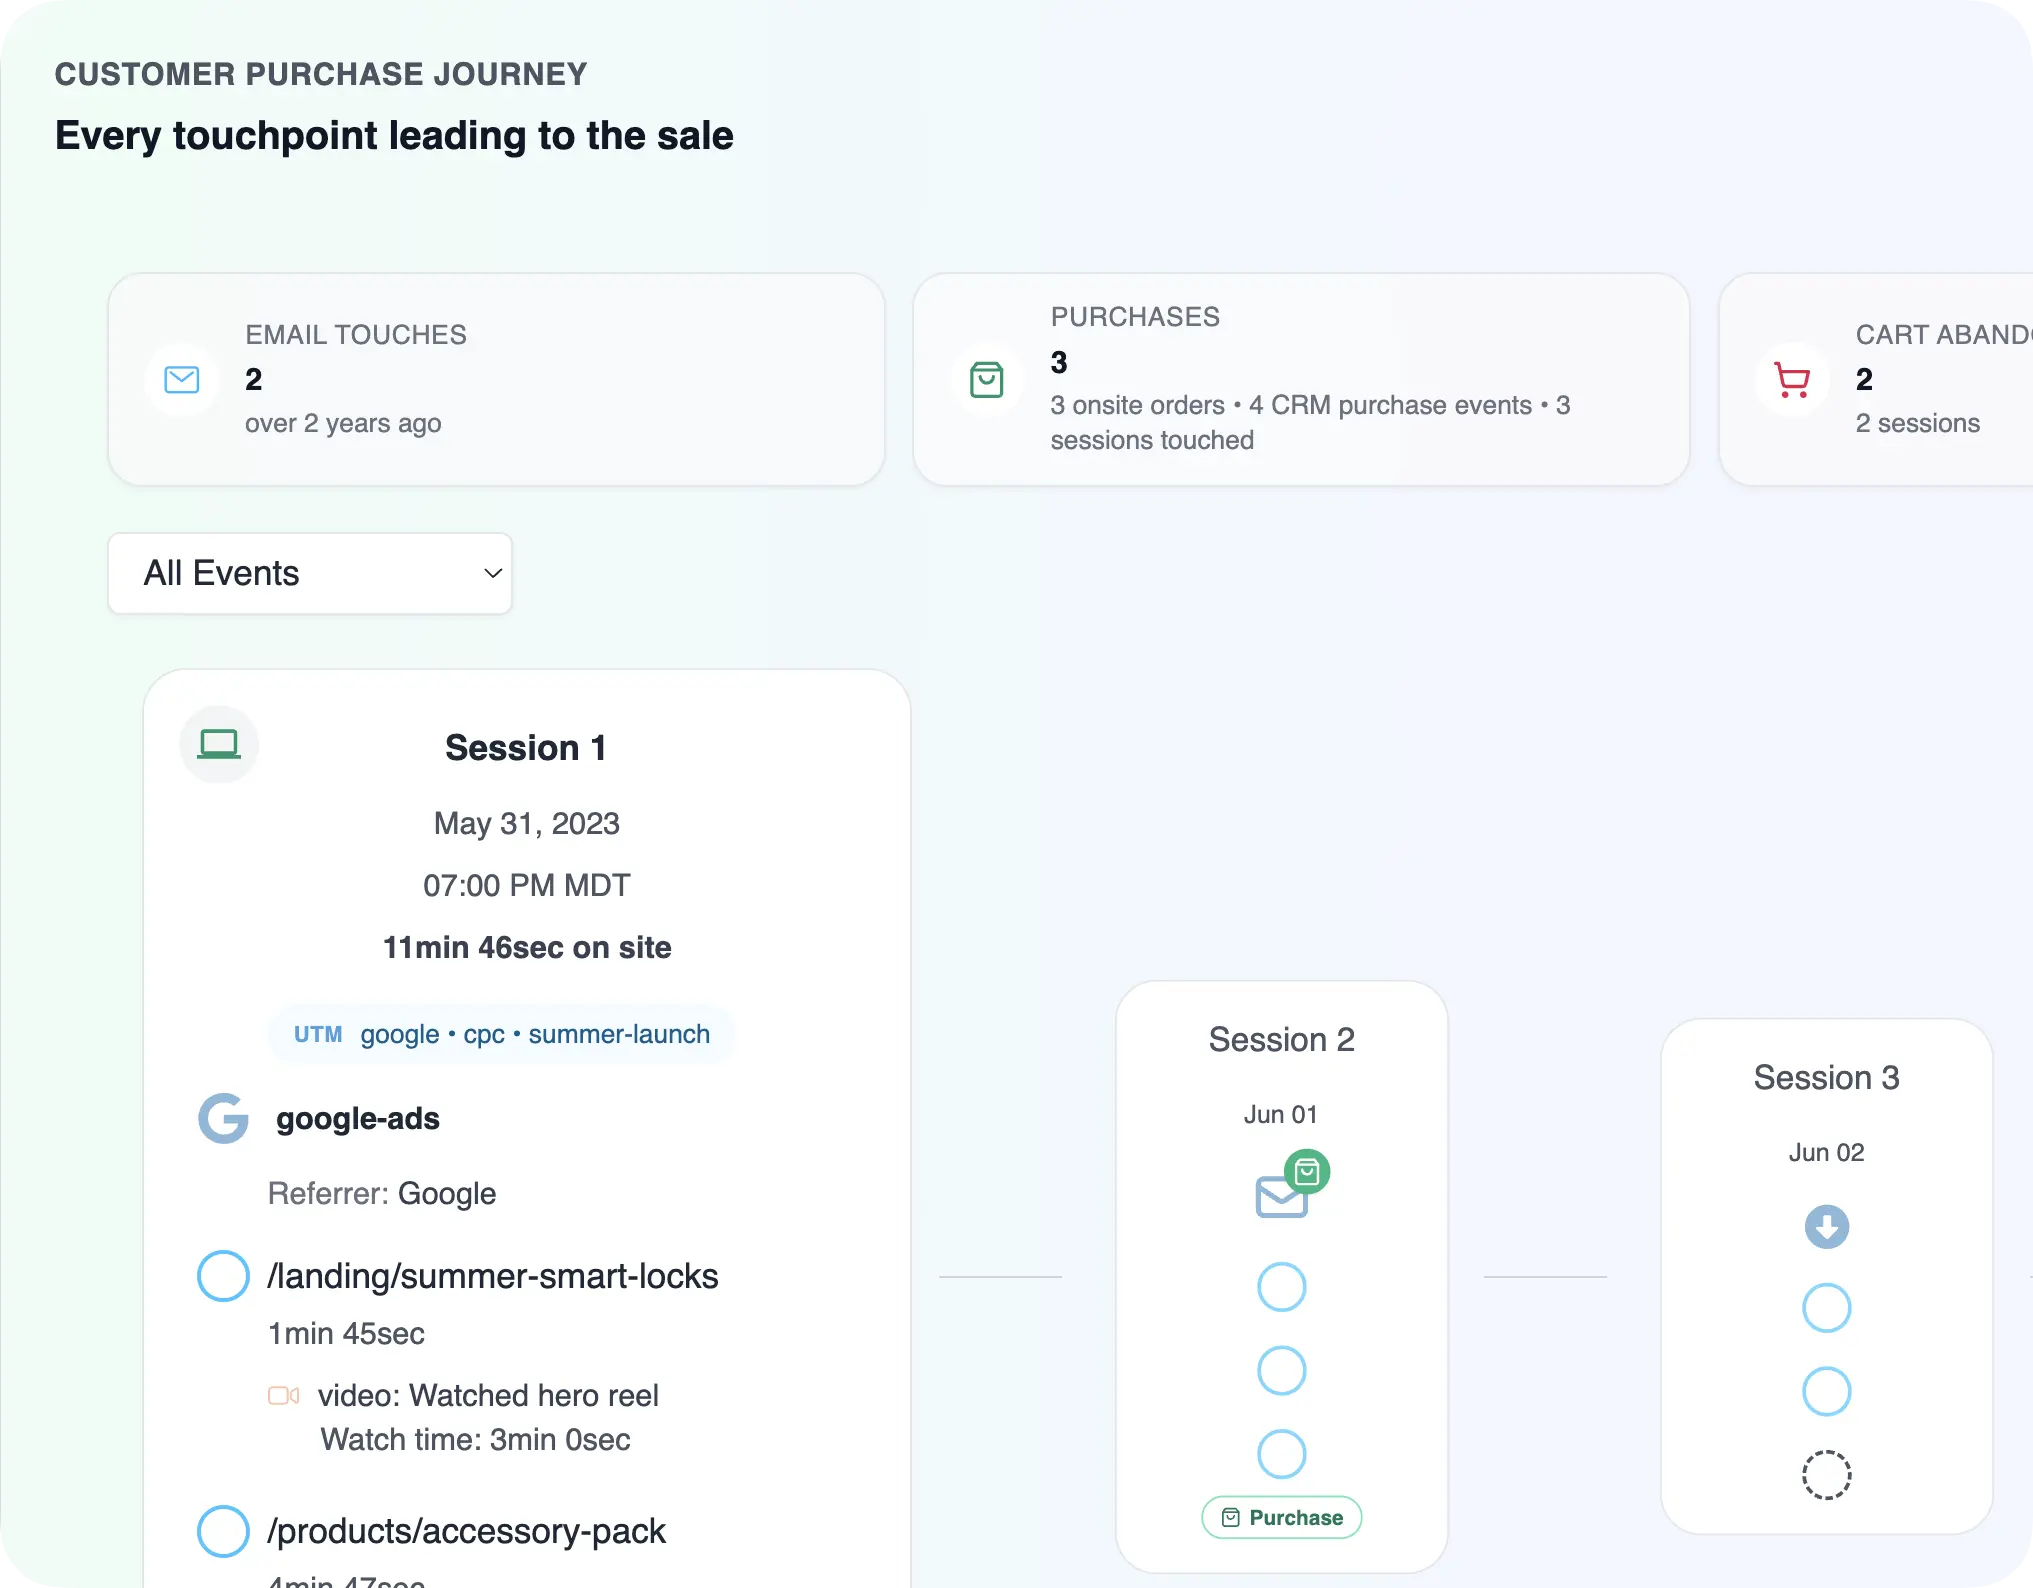The width and height of the screenshot is (2033, 1588).
Task: Click the UTM google cpc summer-launch tag
Action: (x=502, y=1034)
